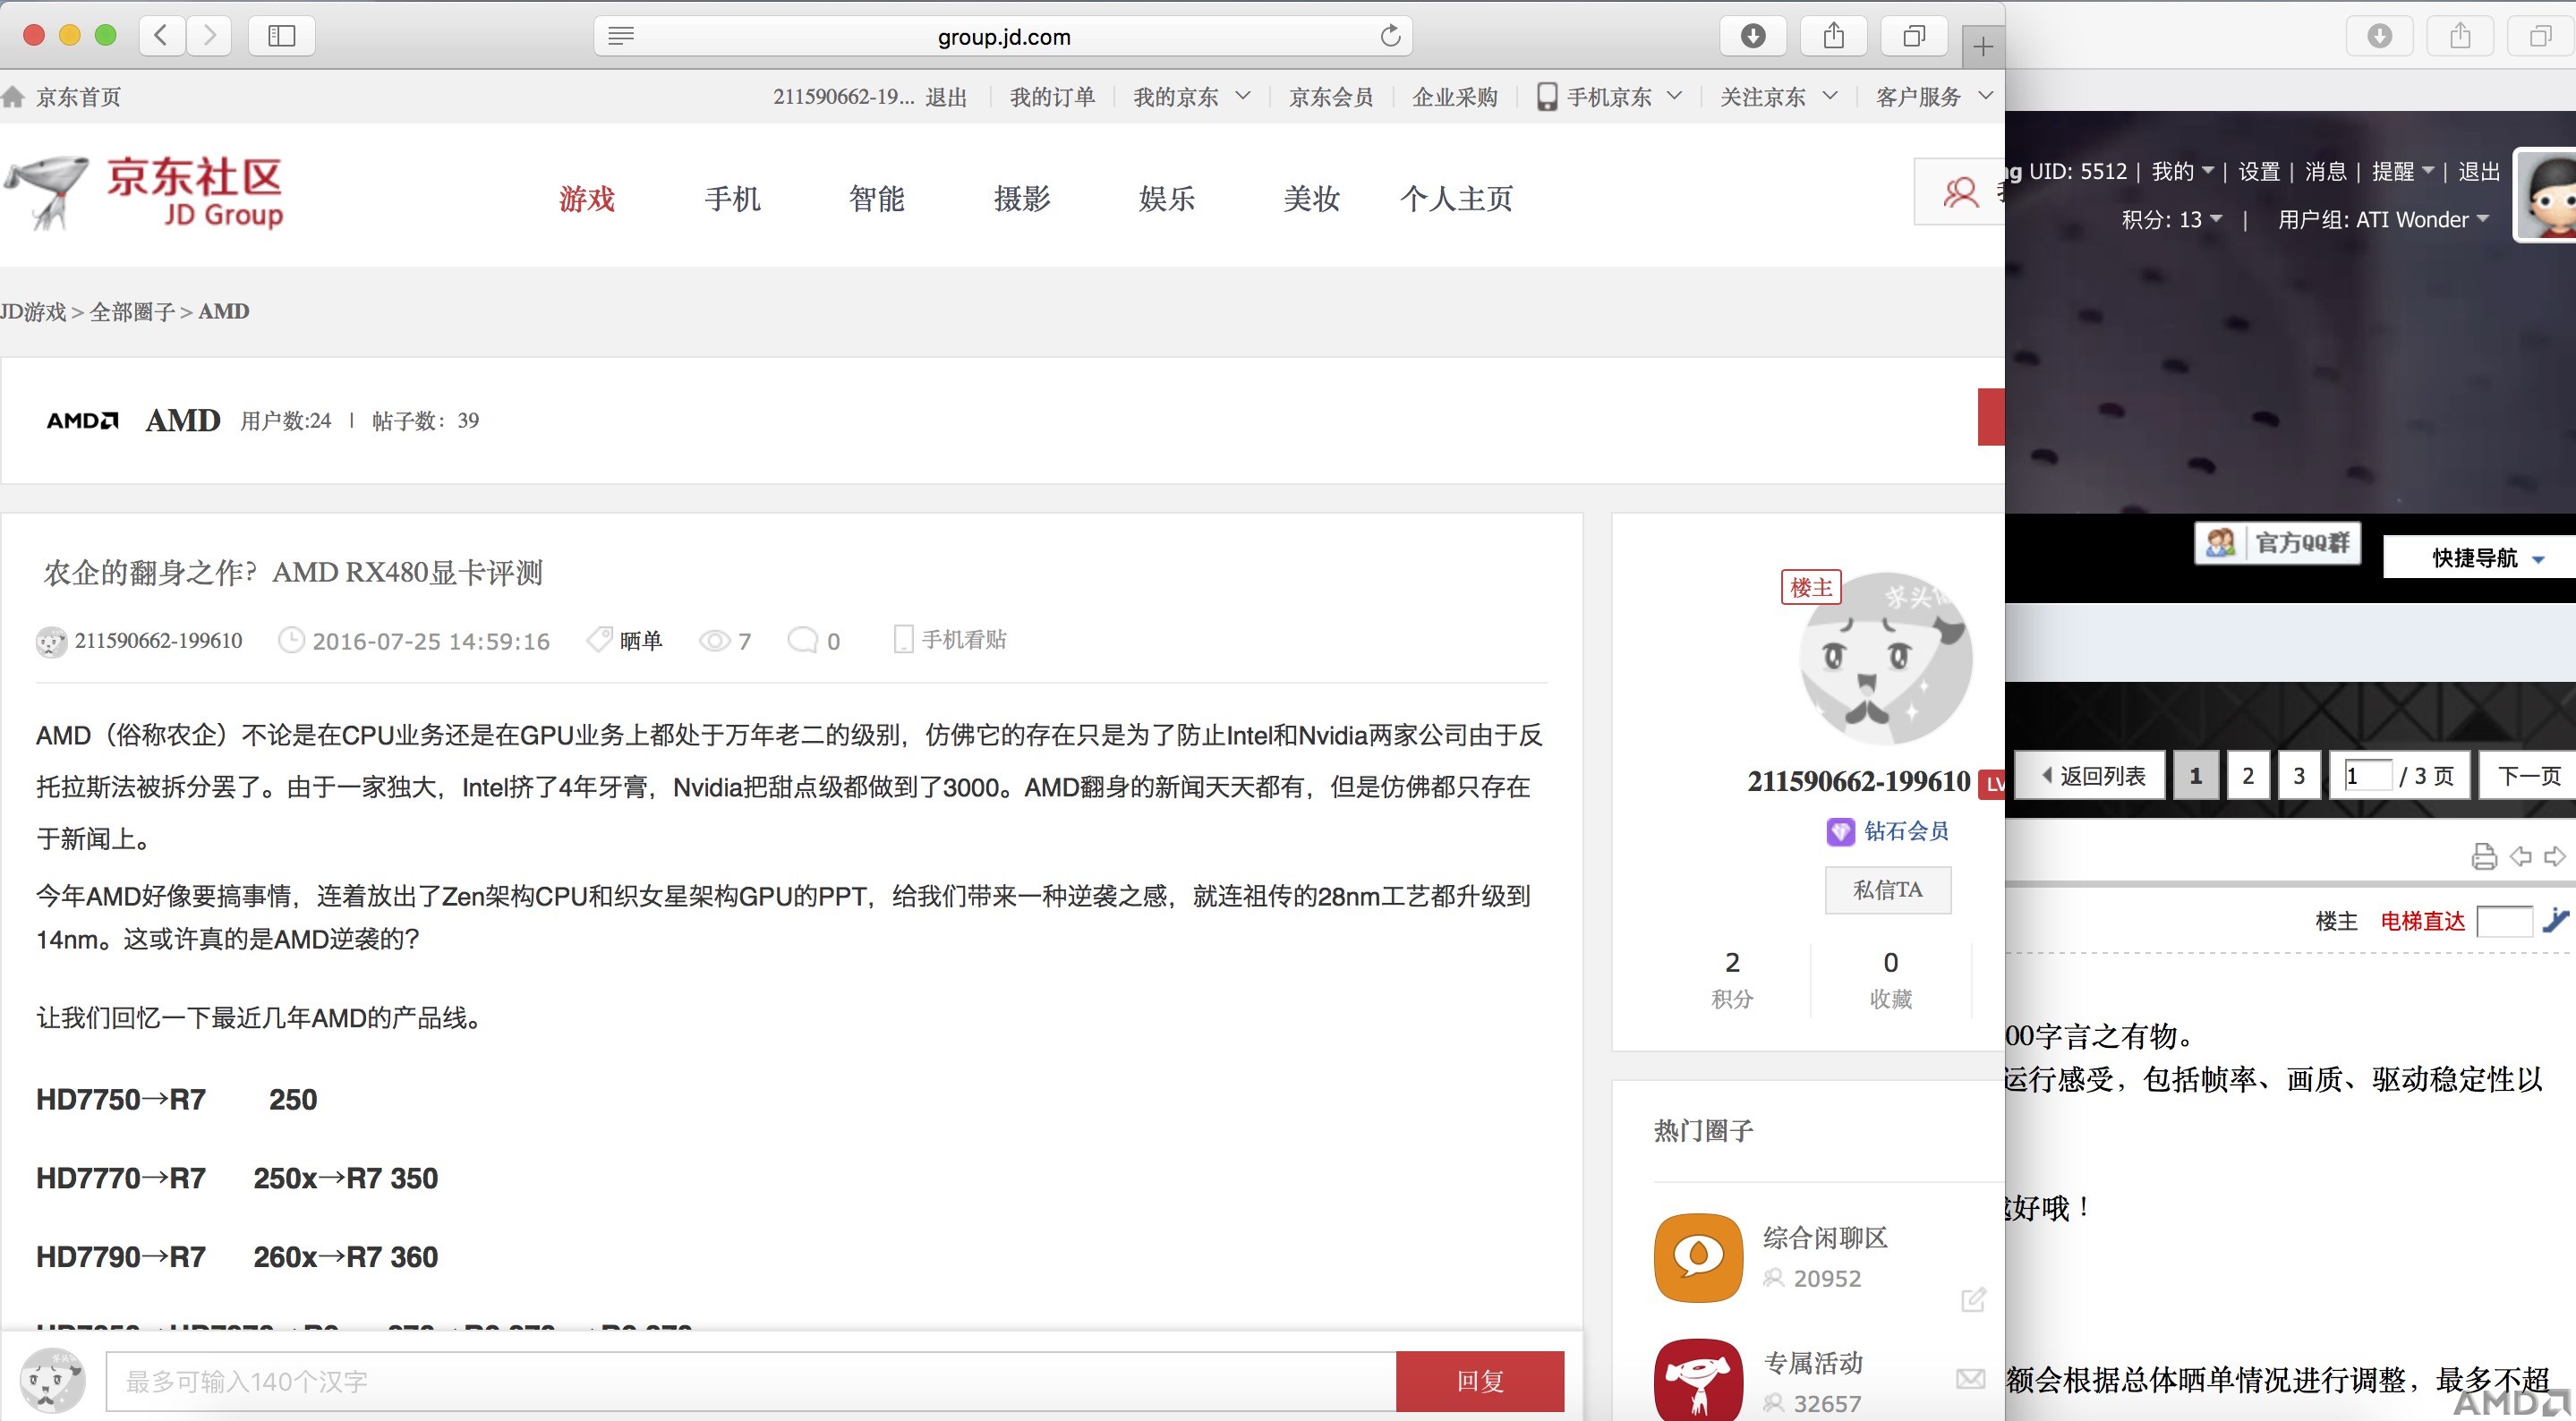
Task: Click 返回列表 button in background forum
Action: (x=2092, y=775)
